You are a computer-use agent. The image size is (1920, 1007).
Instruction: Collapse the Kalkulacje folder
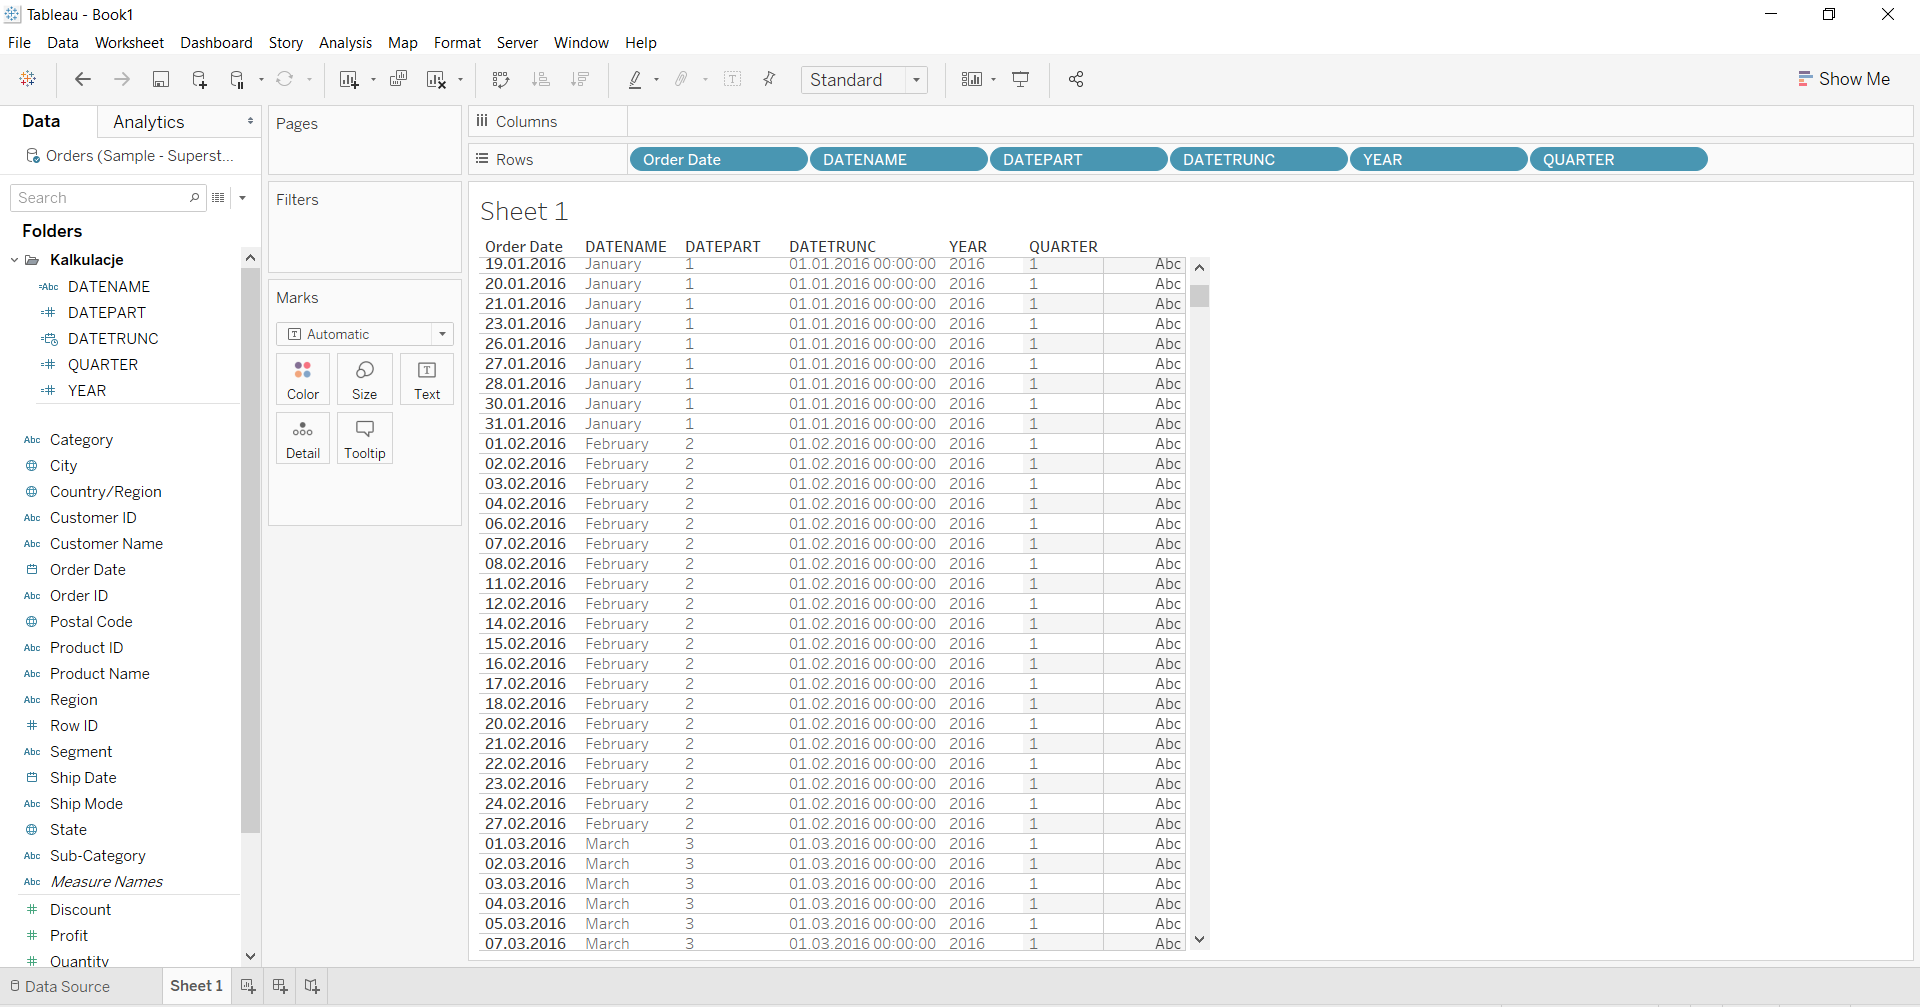(x=15, y=260)
